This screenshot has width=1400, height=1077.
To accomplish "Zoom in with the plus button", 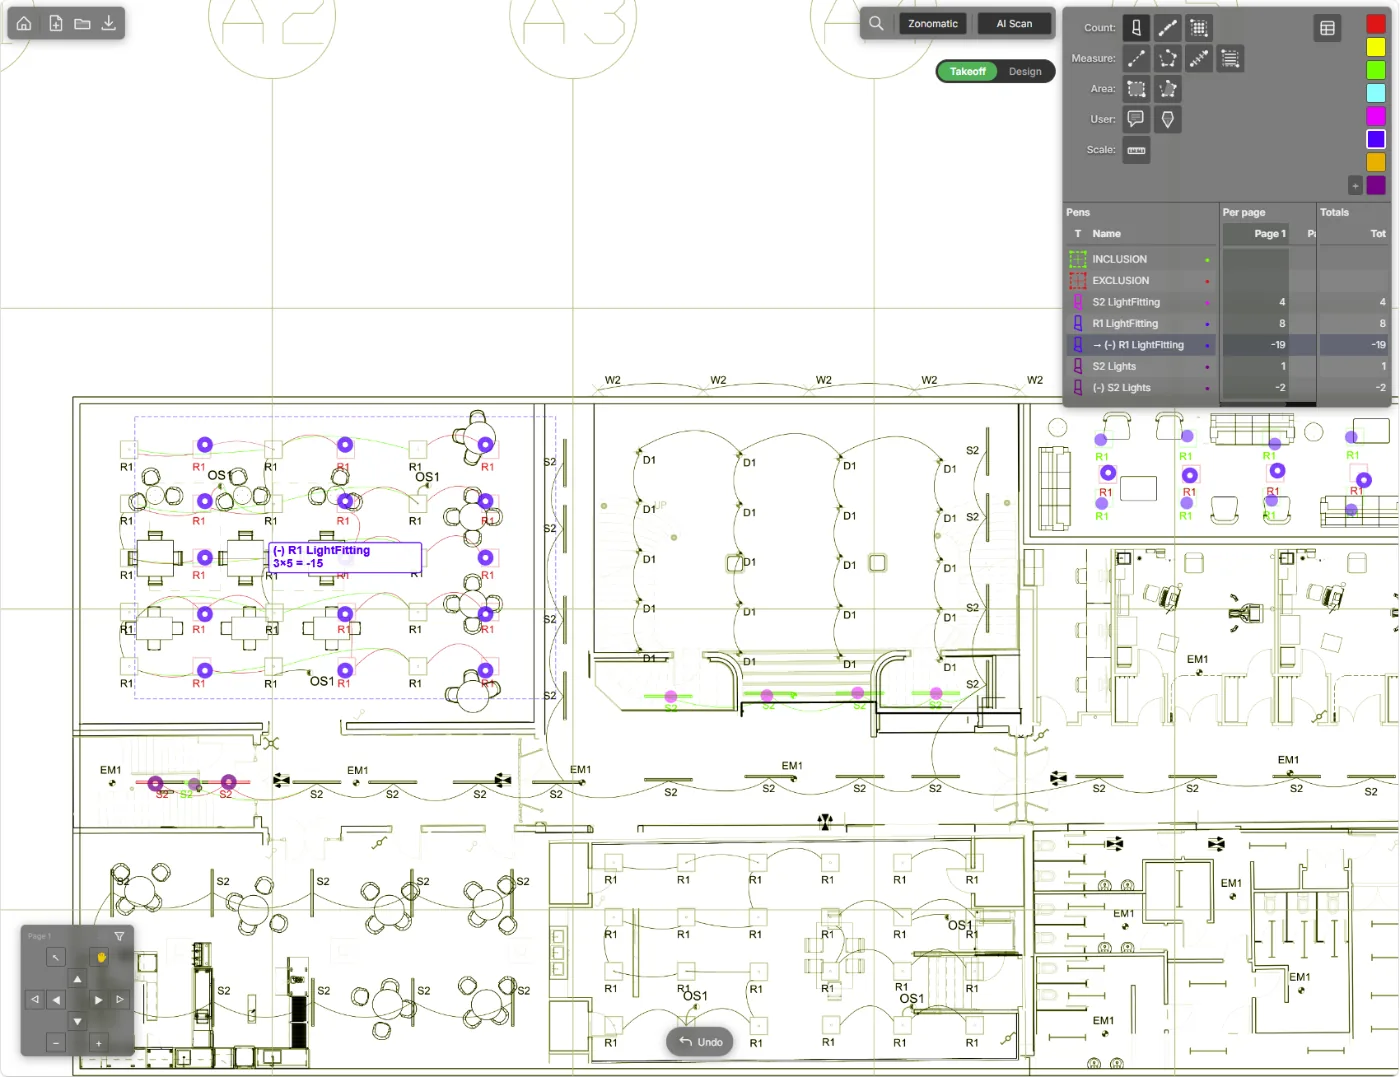I will pos(99,1043).
